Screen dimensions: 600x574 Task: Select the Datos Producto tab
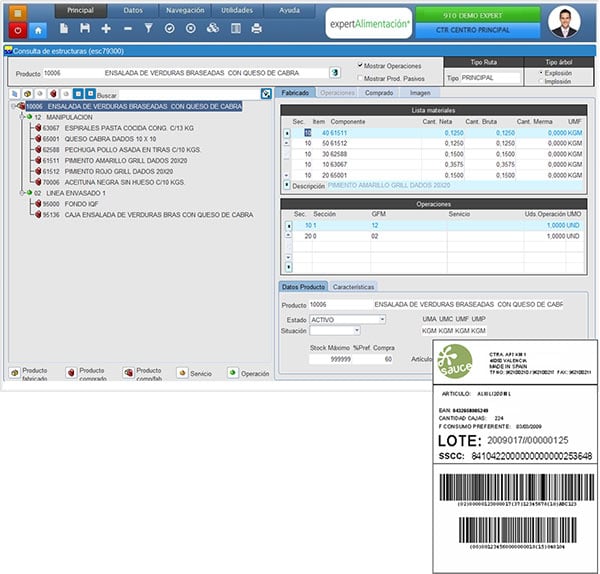pos(303,287)
